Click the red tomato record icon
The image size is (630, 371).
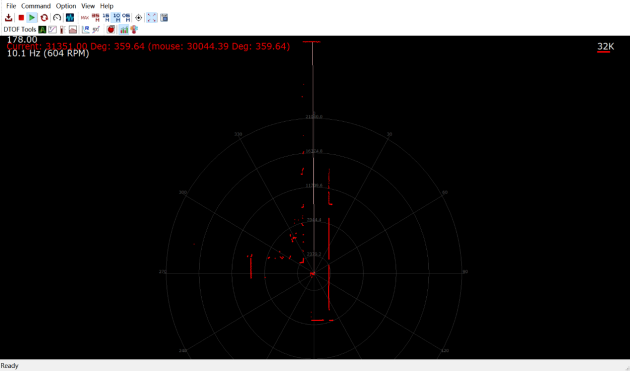click(111, 29)
